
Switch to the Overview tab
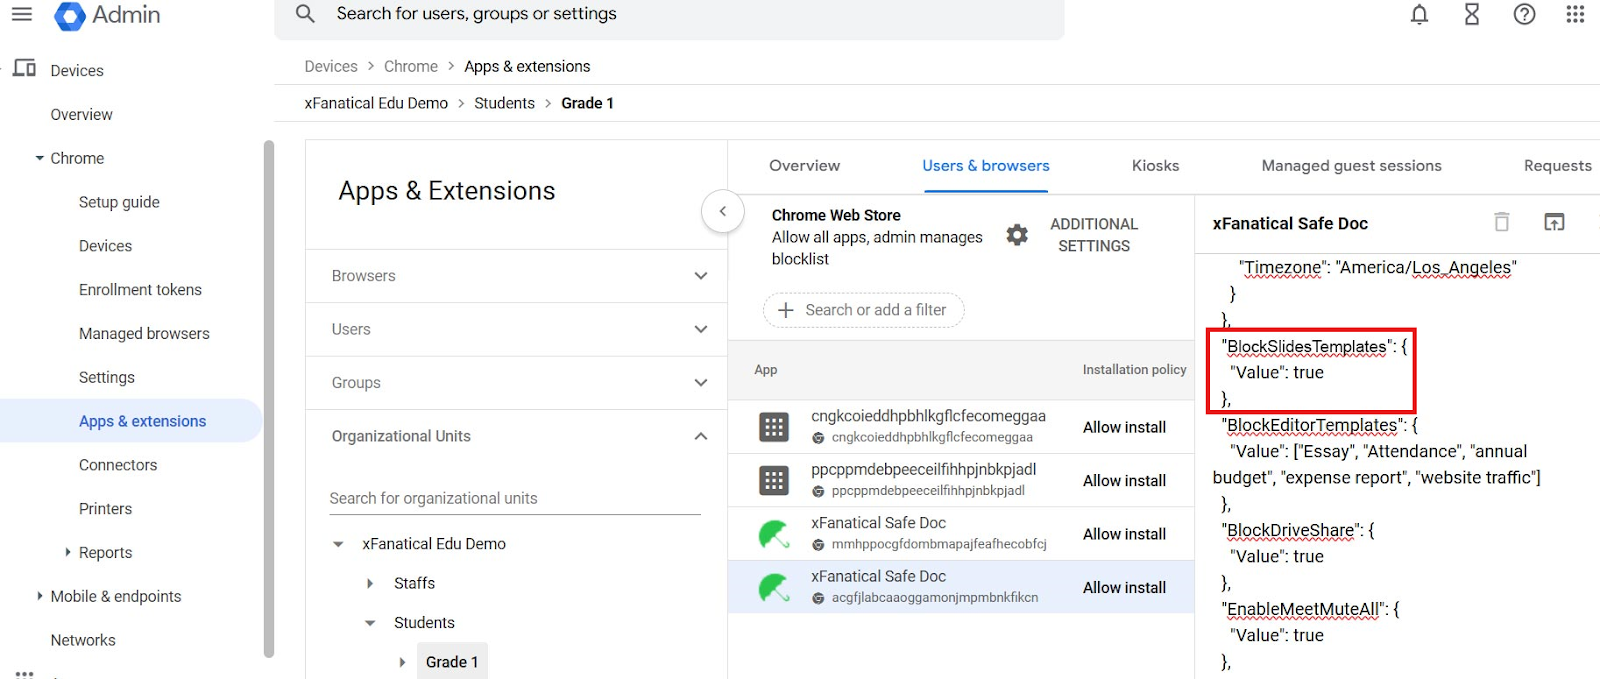805,166
